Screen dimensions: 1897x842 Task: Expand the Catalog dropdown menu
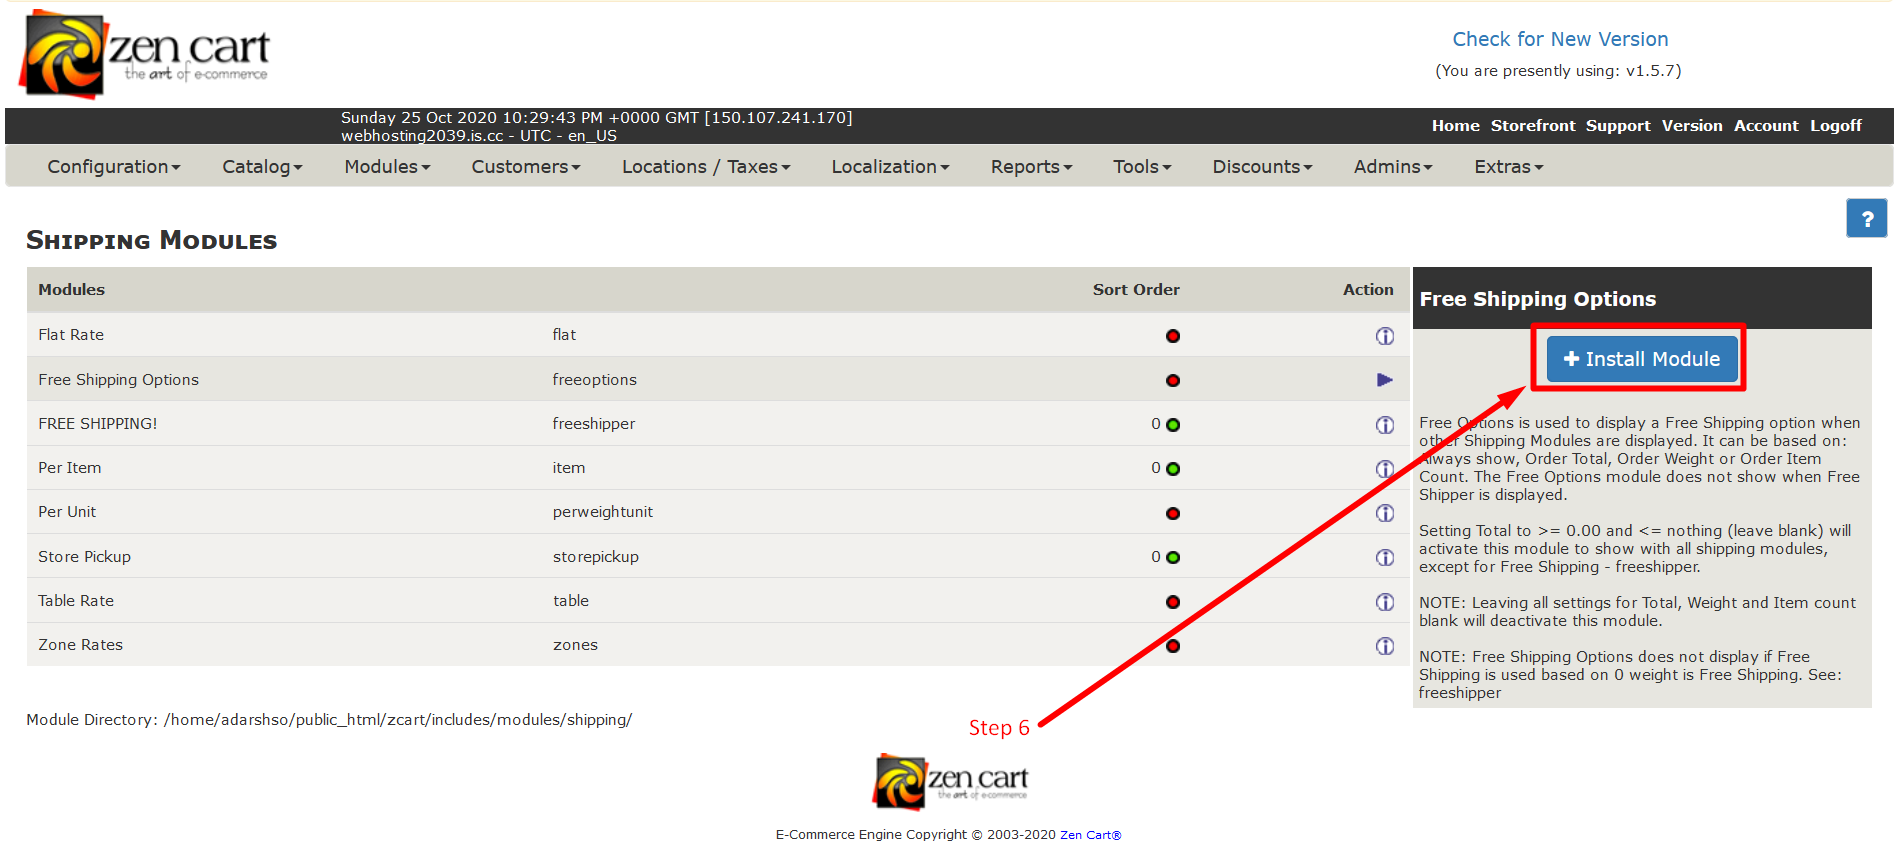click(262, 167)
